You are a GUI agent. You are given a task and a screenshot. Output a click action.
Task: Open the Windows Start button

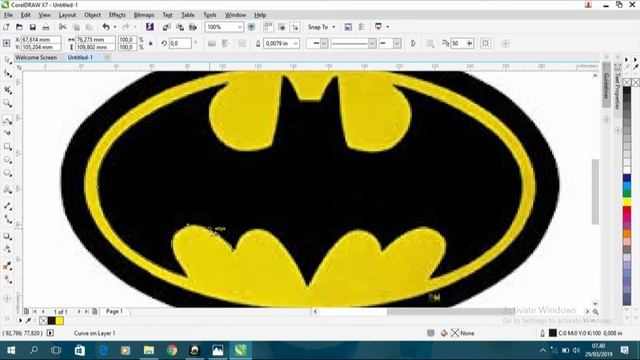pyautogui.click(x=11, y=350)
